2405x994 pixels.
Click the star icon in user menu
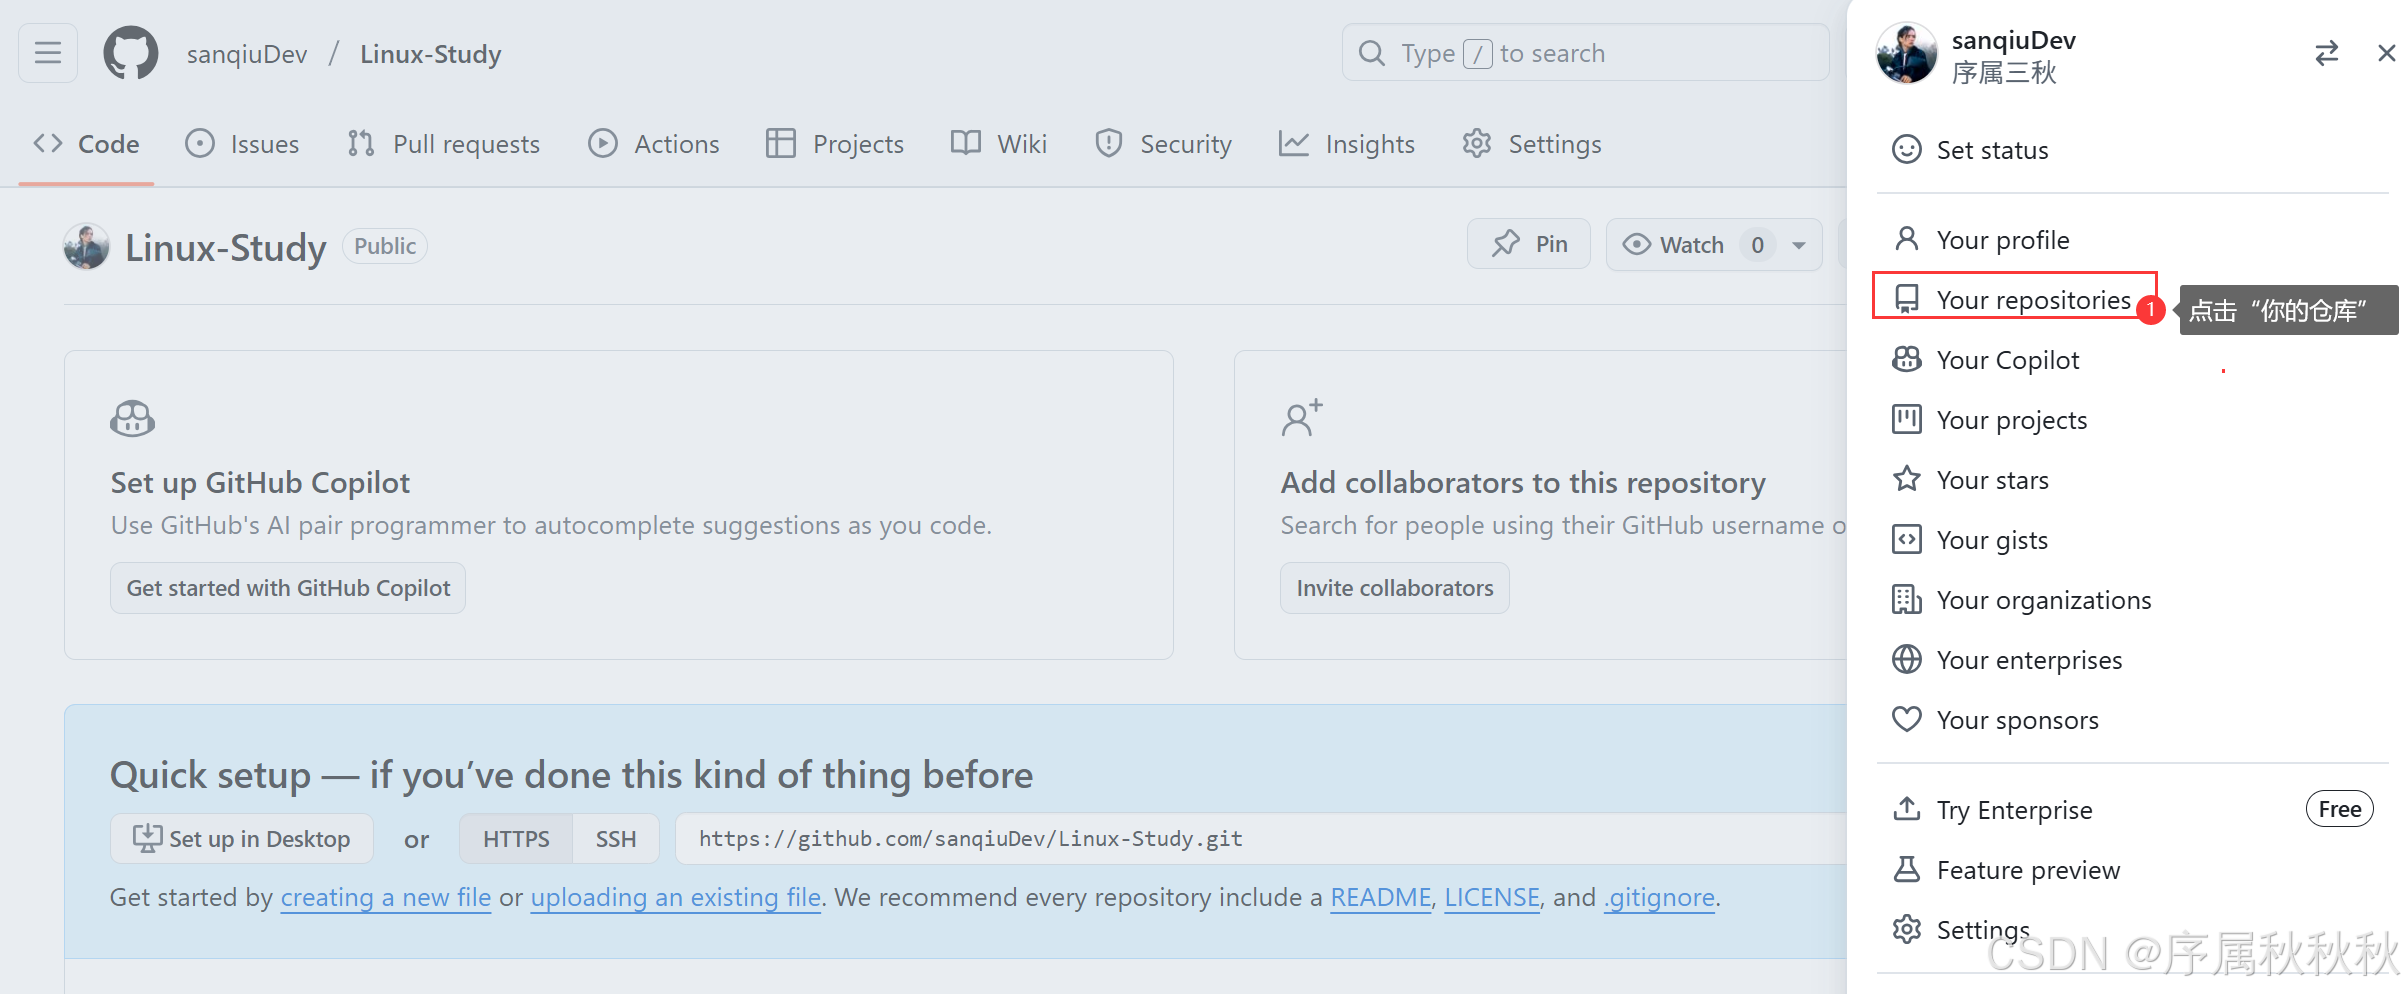pyautogui.click(x=1906, y=479)
